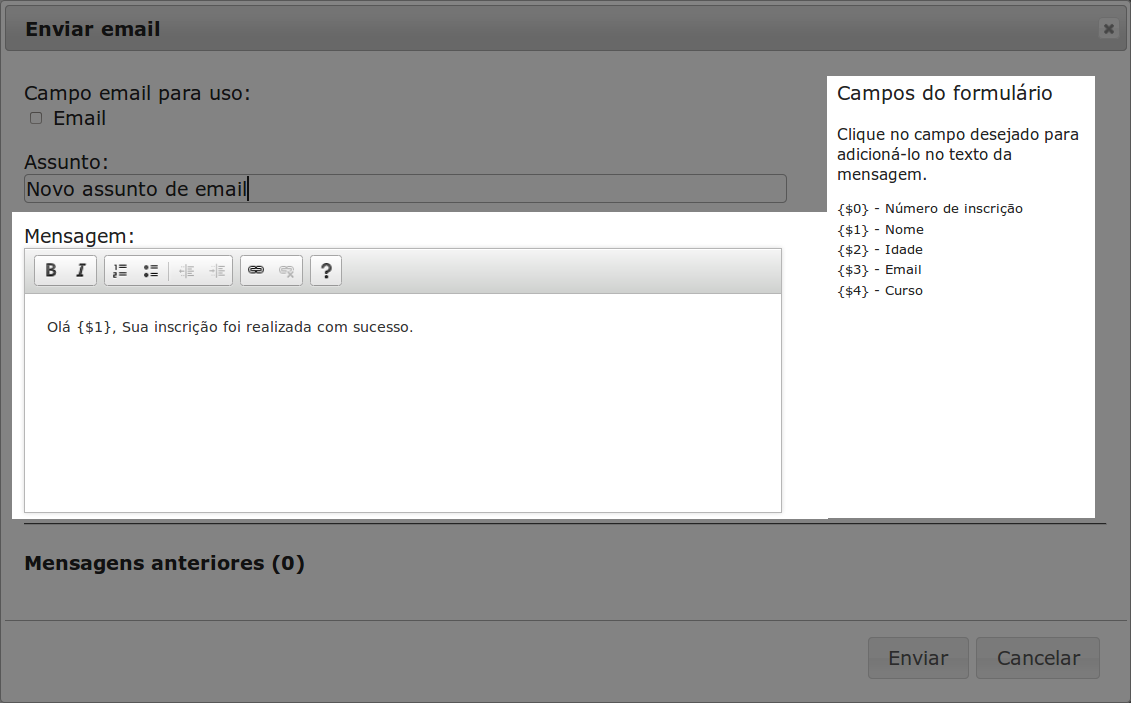1131x703 pixels.
Task: Close the Enviar email dialog
Action: [1108, 30]
